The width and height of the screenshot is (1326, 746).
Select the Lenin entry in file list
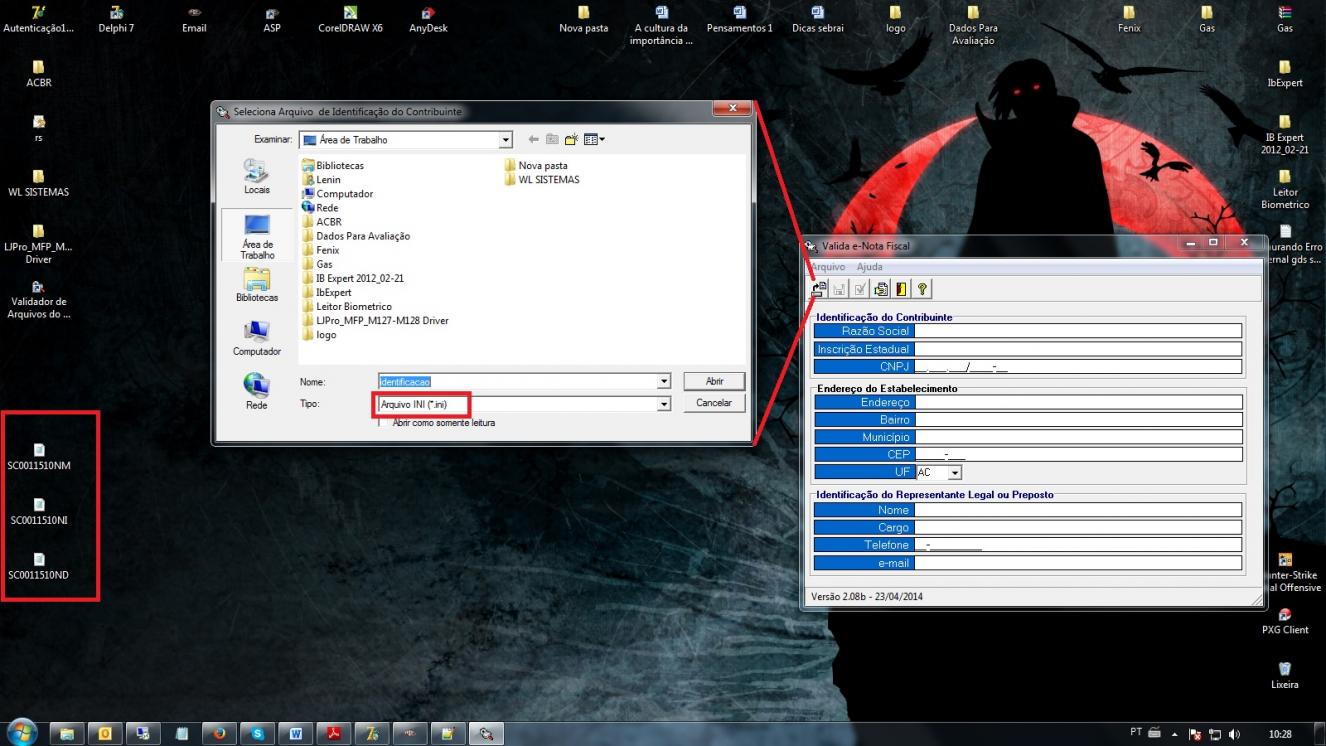click(321, 180)
